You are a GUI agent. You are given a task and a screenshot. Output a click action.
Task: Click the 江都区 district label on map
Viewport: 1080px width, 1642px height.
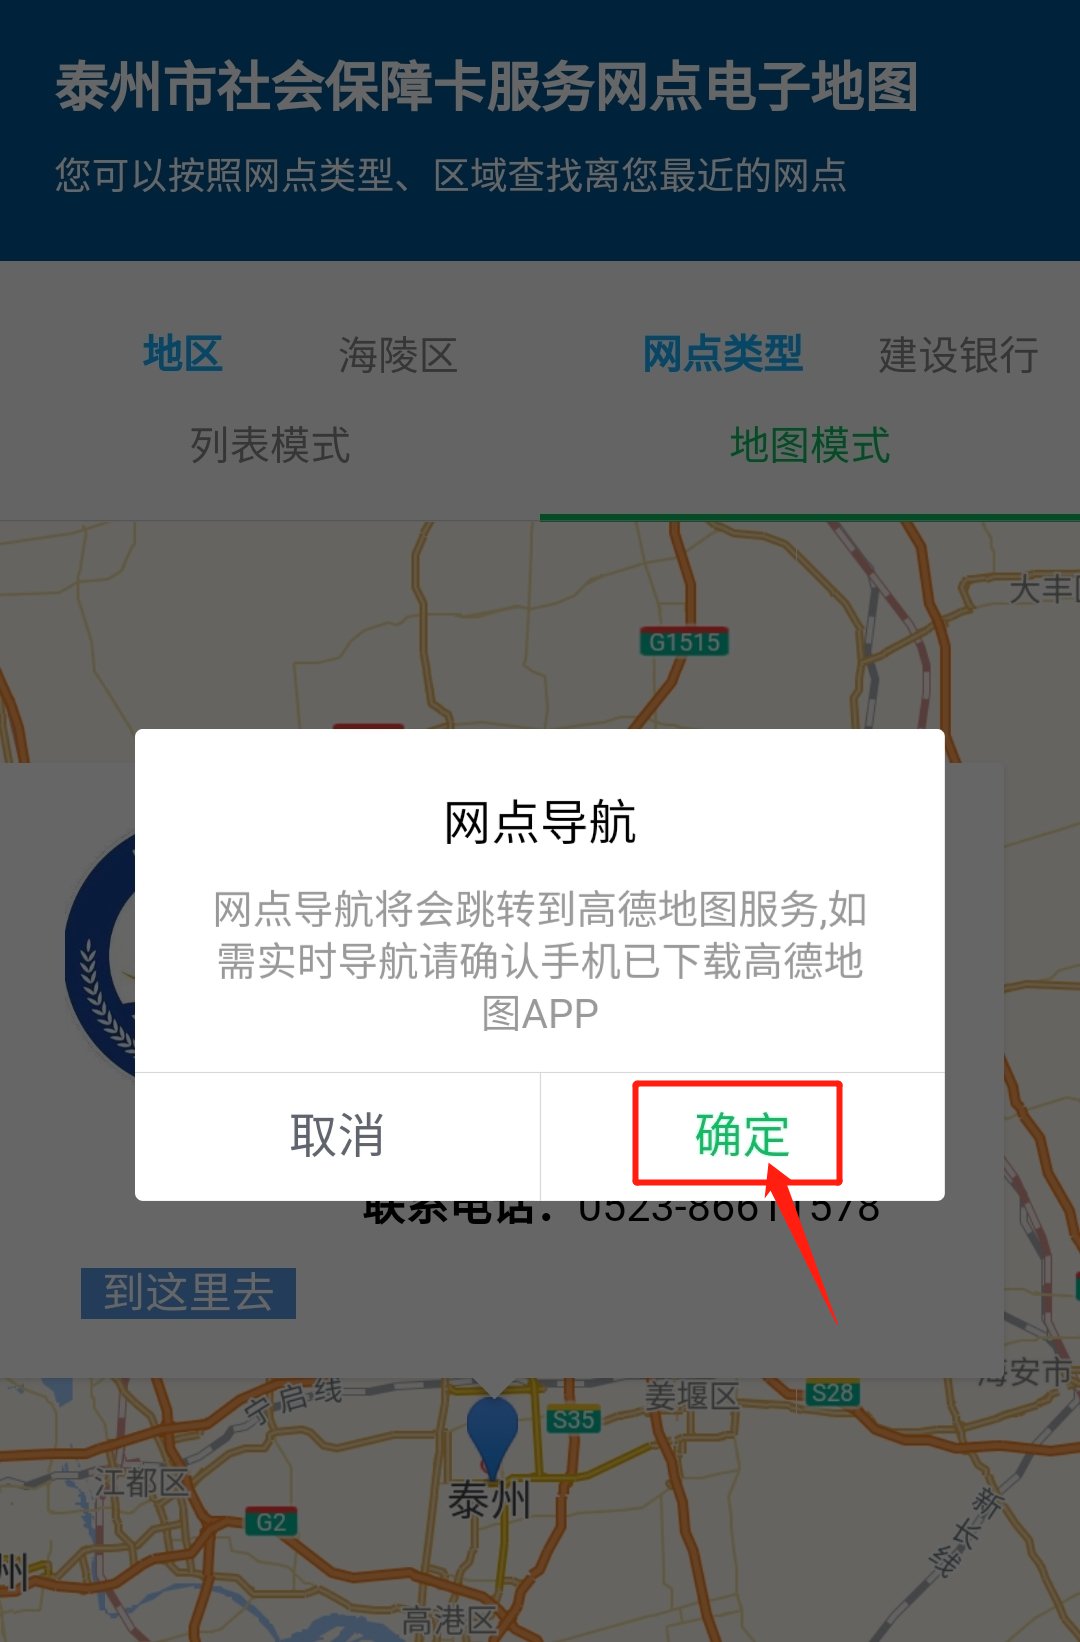(x=142, y=1482)
